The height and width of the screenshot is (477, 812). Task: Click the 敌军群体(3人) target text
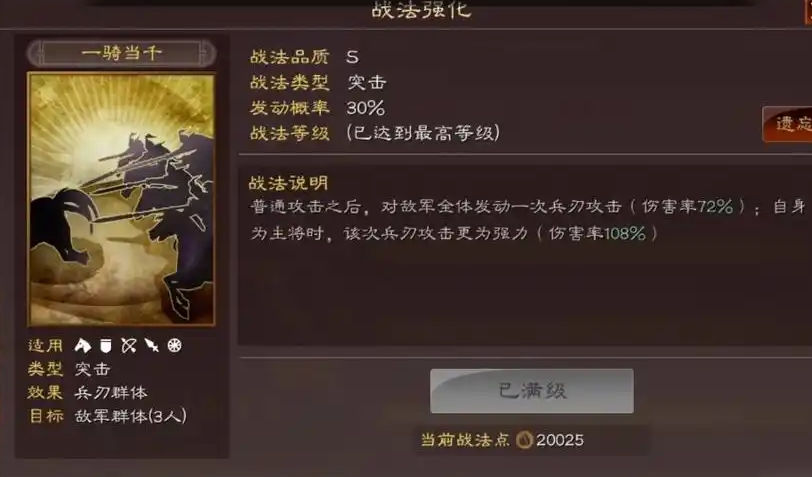pos(130,416)
